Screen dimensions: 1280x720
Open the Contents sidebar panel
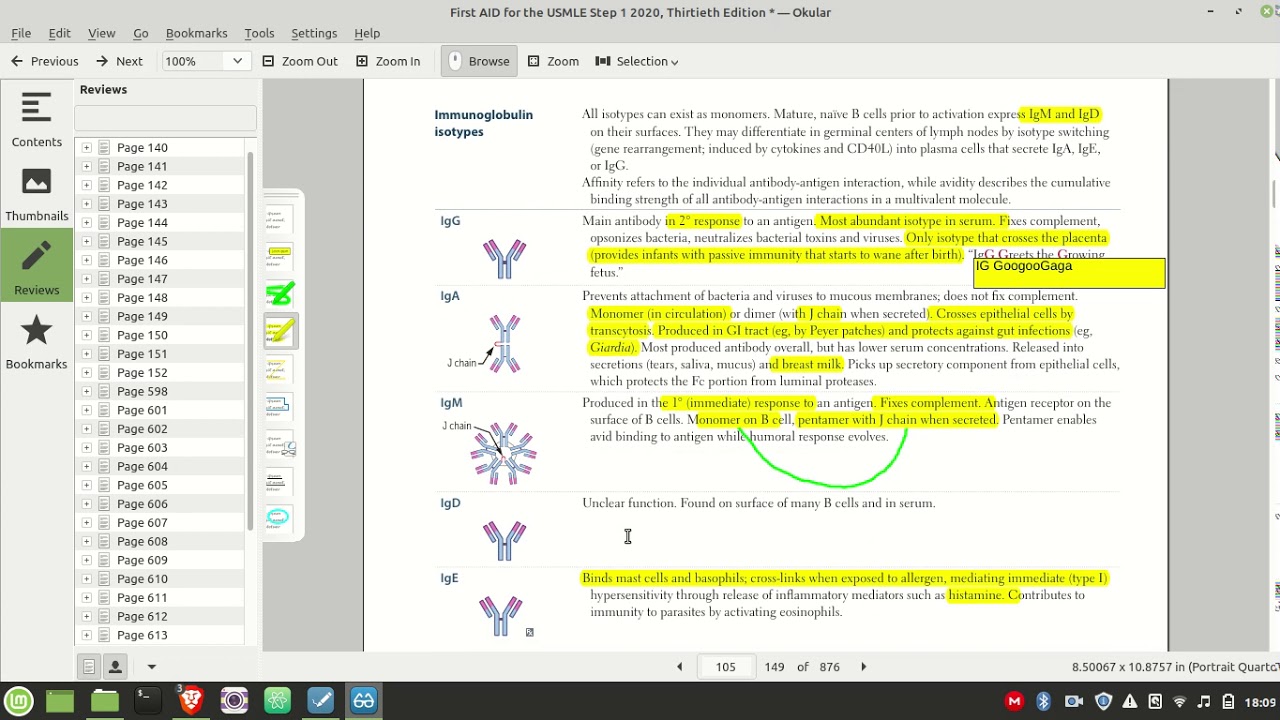pos(36,119)
